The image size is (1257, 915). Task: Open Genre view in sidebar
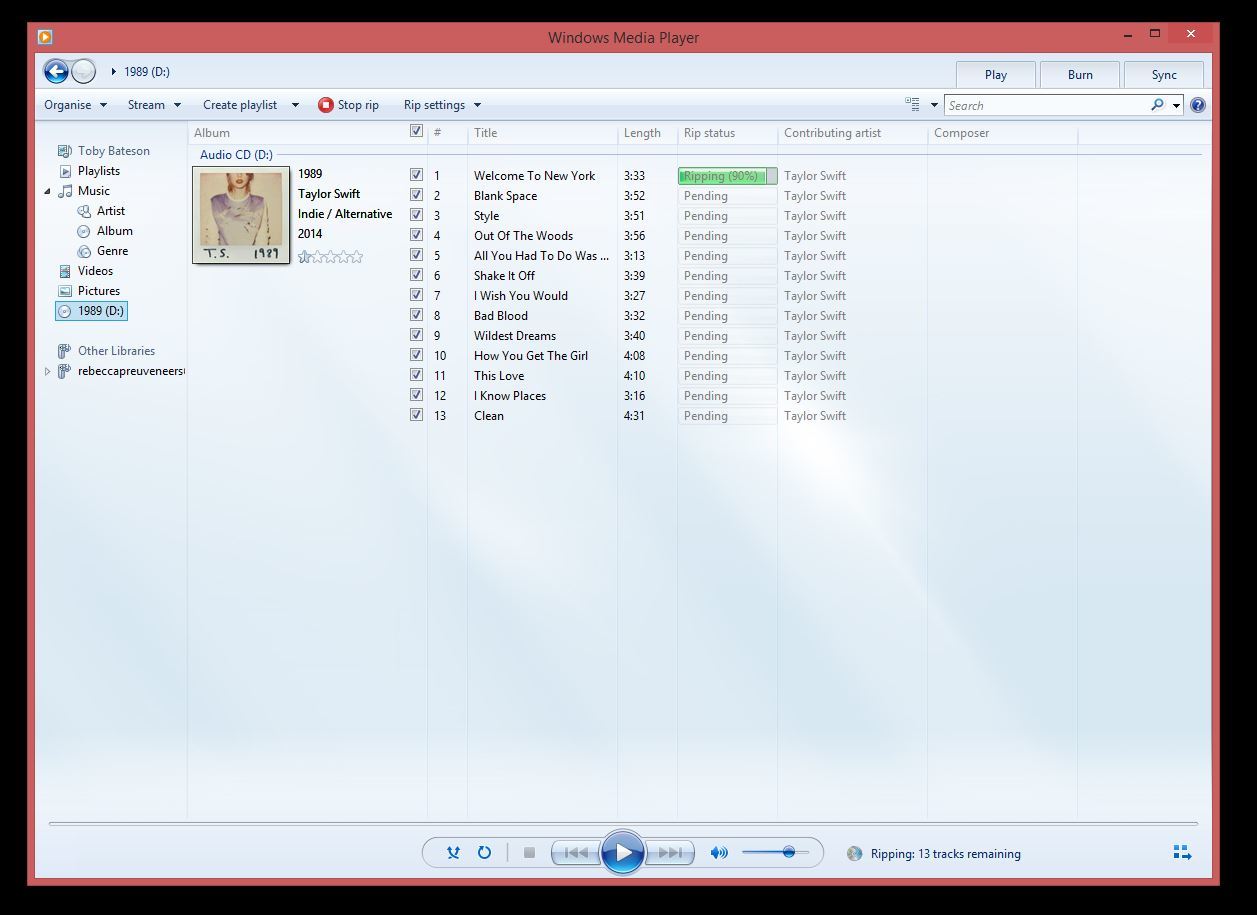coord(112,251)
